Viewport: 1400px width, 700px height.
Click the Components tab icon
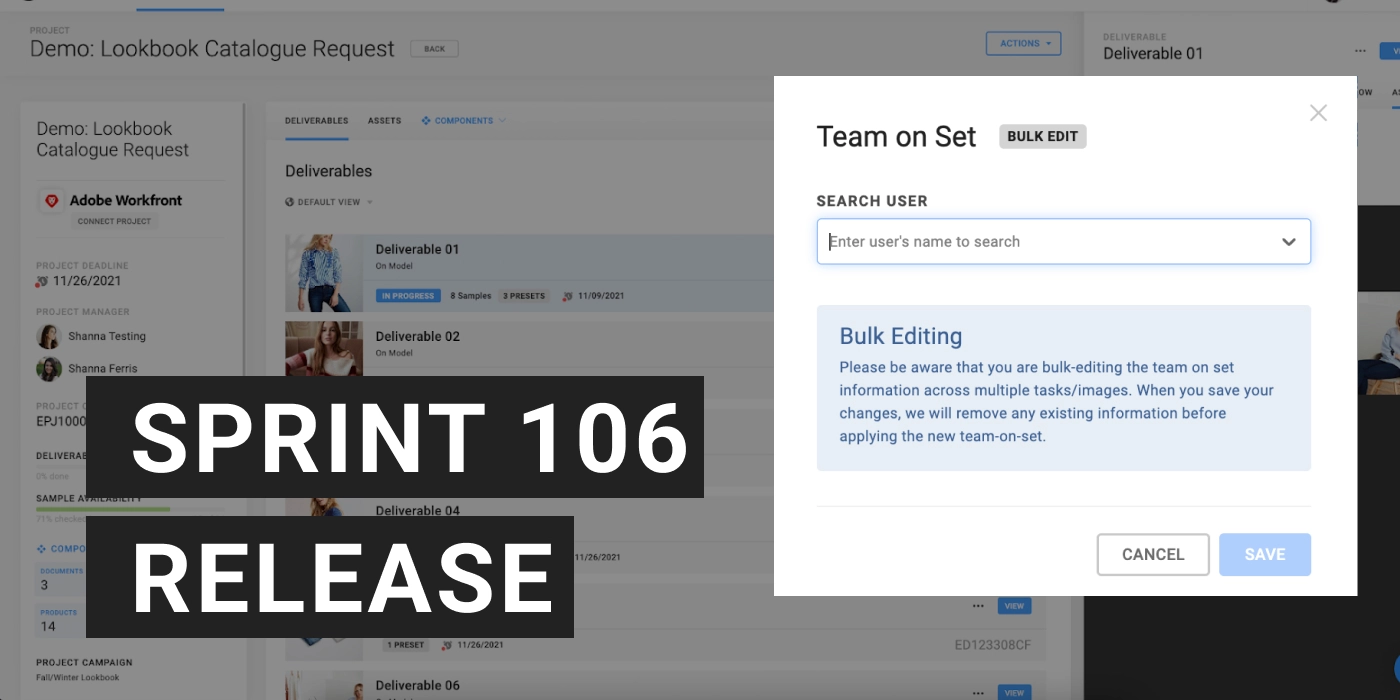(426, 121)
